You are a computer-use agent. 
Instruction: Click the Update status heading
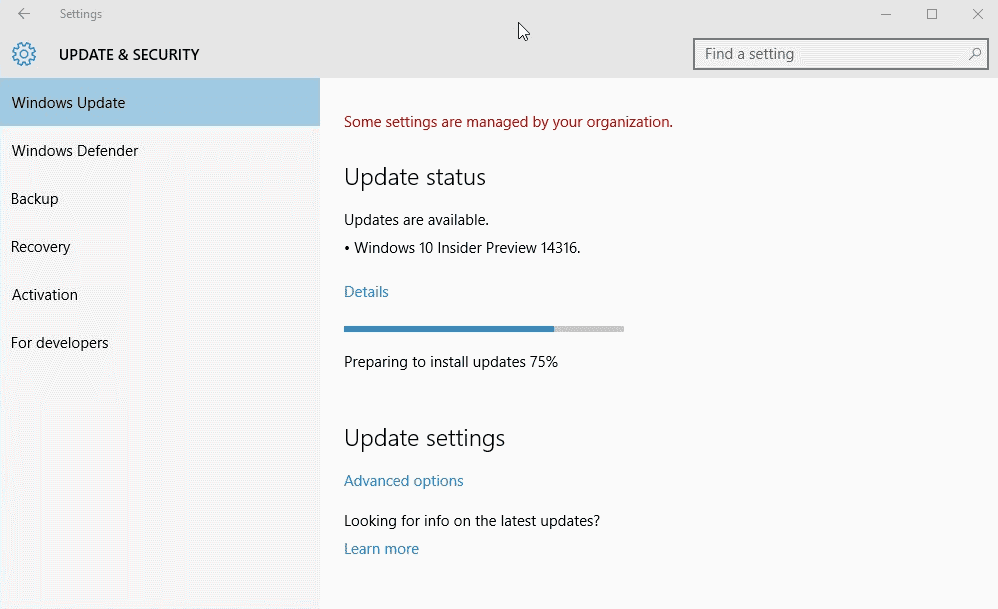tap(414, 177)
